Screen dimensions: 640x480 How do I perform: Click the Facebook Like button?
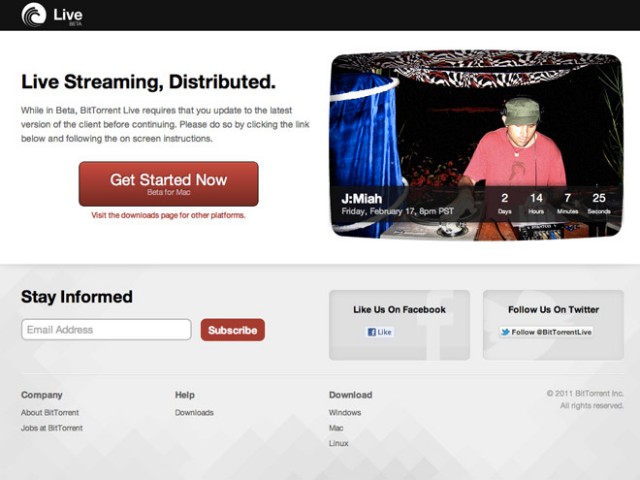point(379,332)
